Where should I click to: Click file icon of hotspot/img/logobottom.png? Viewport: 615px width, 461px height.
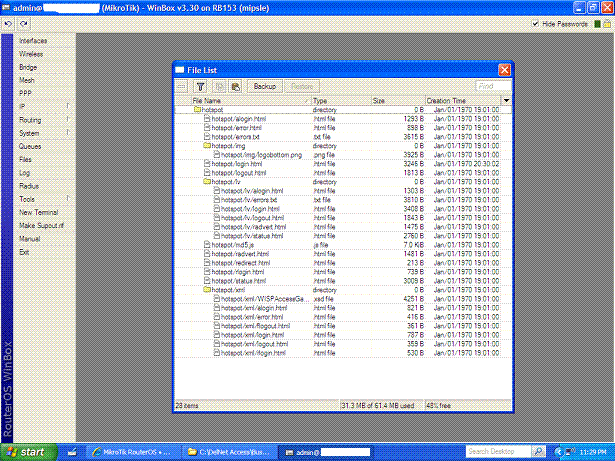(217, 155)
